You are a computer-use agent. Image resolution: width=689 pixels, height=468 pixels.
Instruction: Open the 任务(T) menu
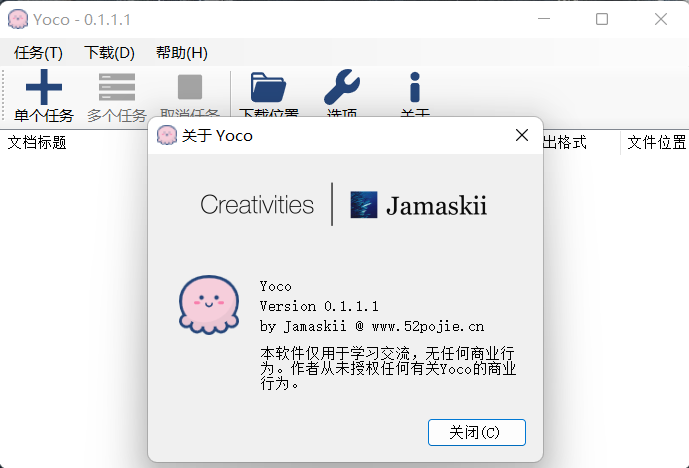click(38, 53)
